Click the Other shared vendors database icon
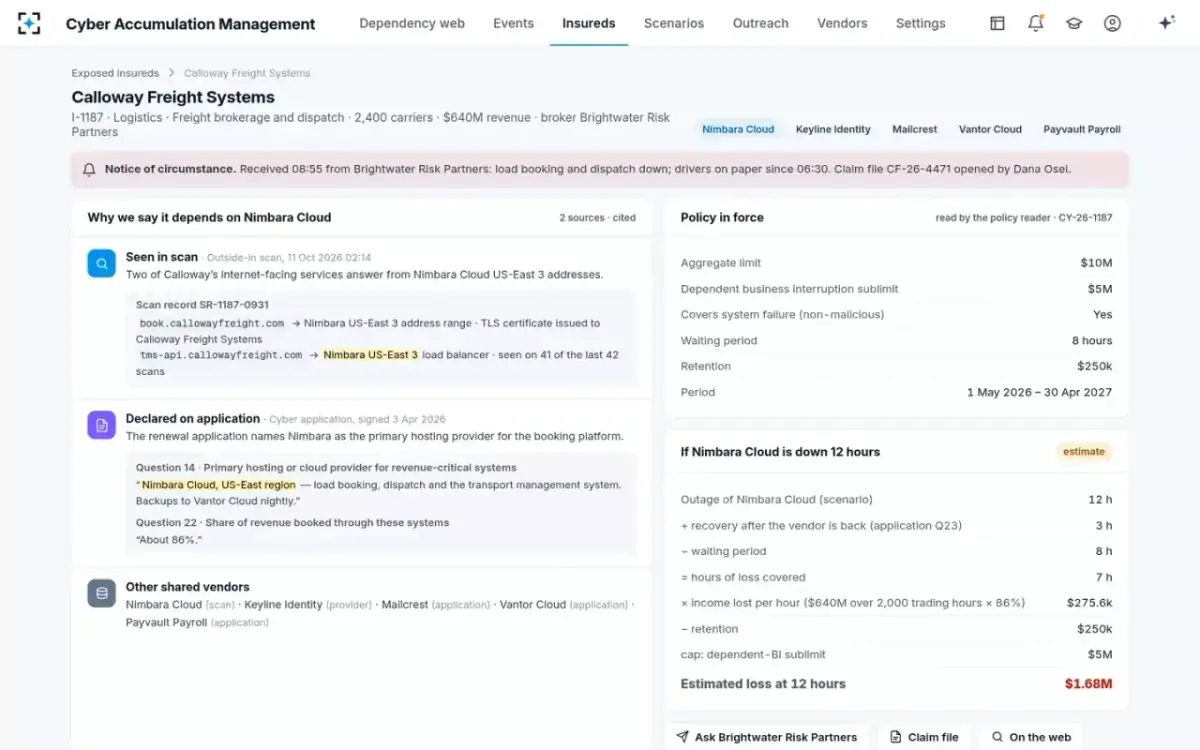1200x750 pixels. [x=101, y=593]
